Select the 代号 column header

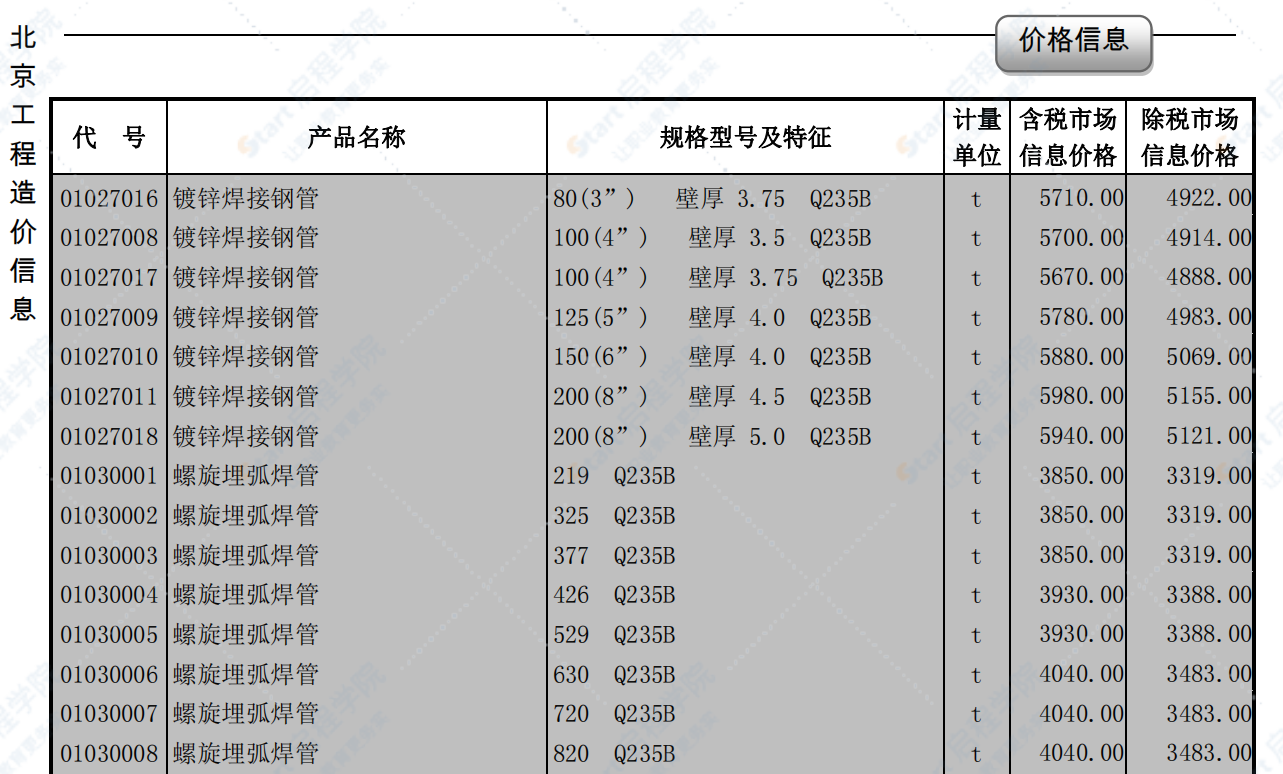coord(109,138)
